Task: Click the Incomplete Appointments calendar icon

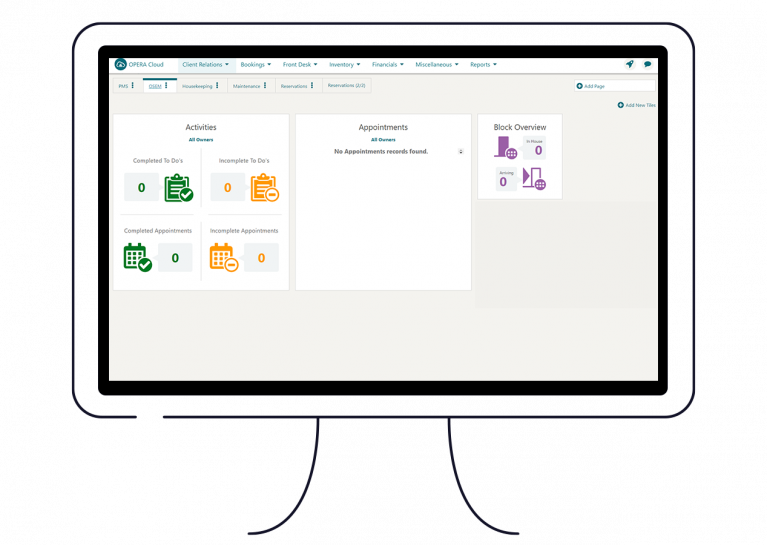Action: (224, 258)
